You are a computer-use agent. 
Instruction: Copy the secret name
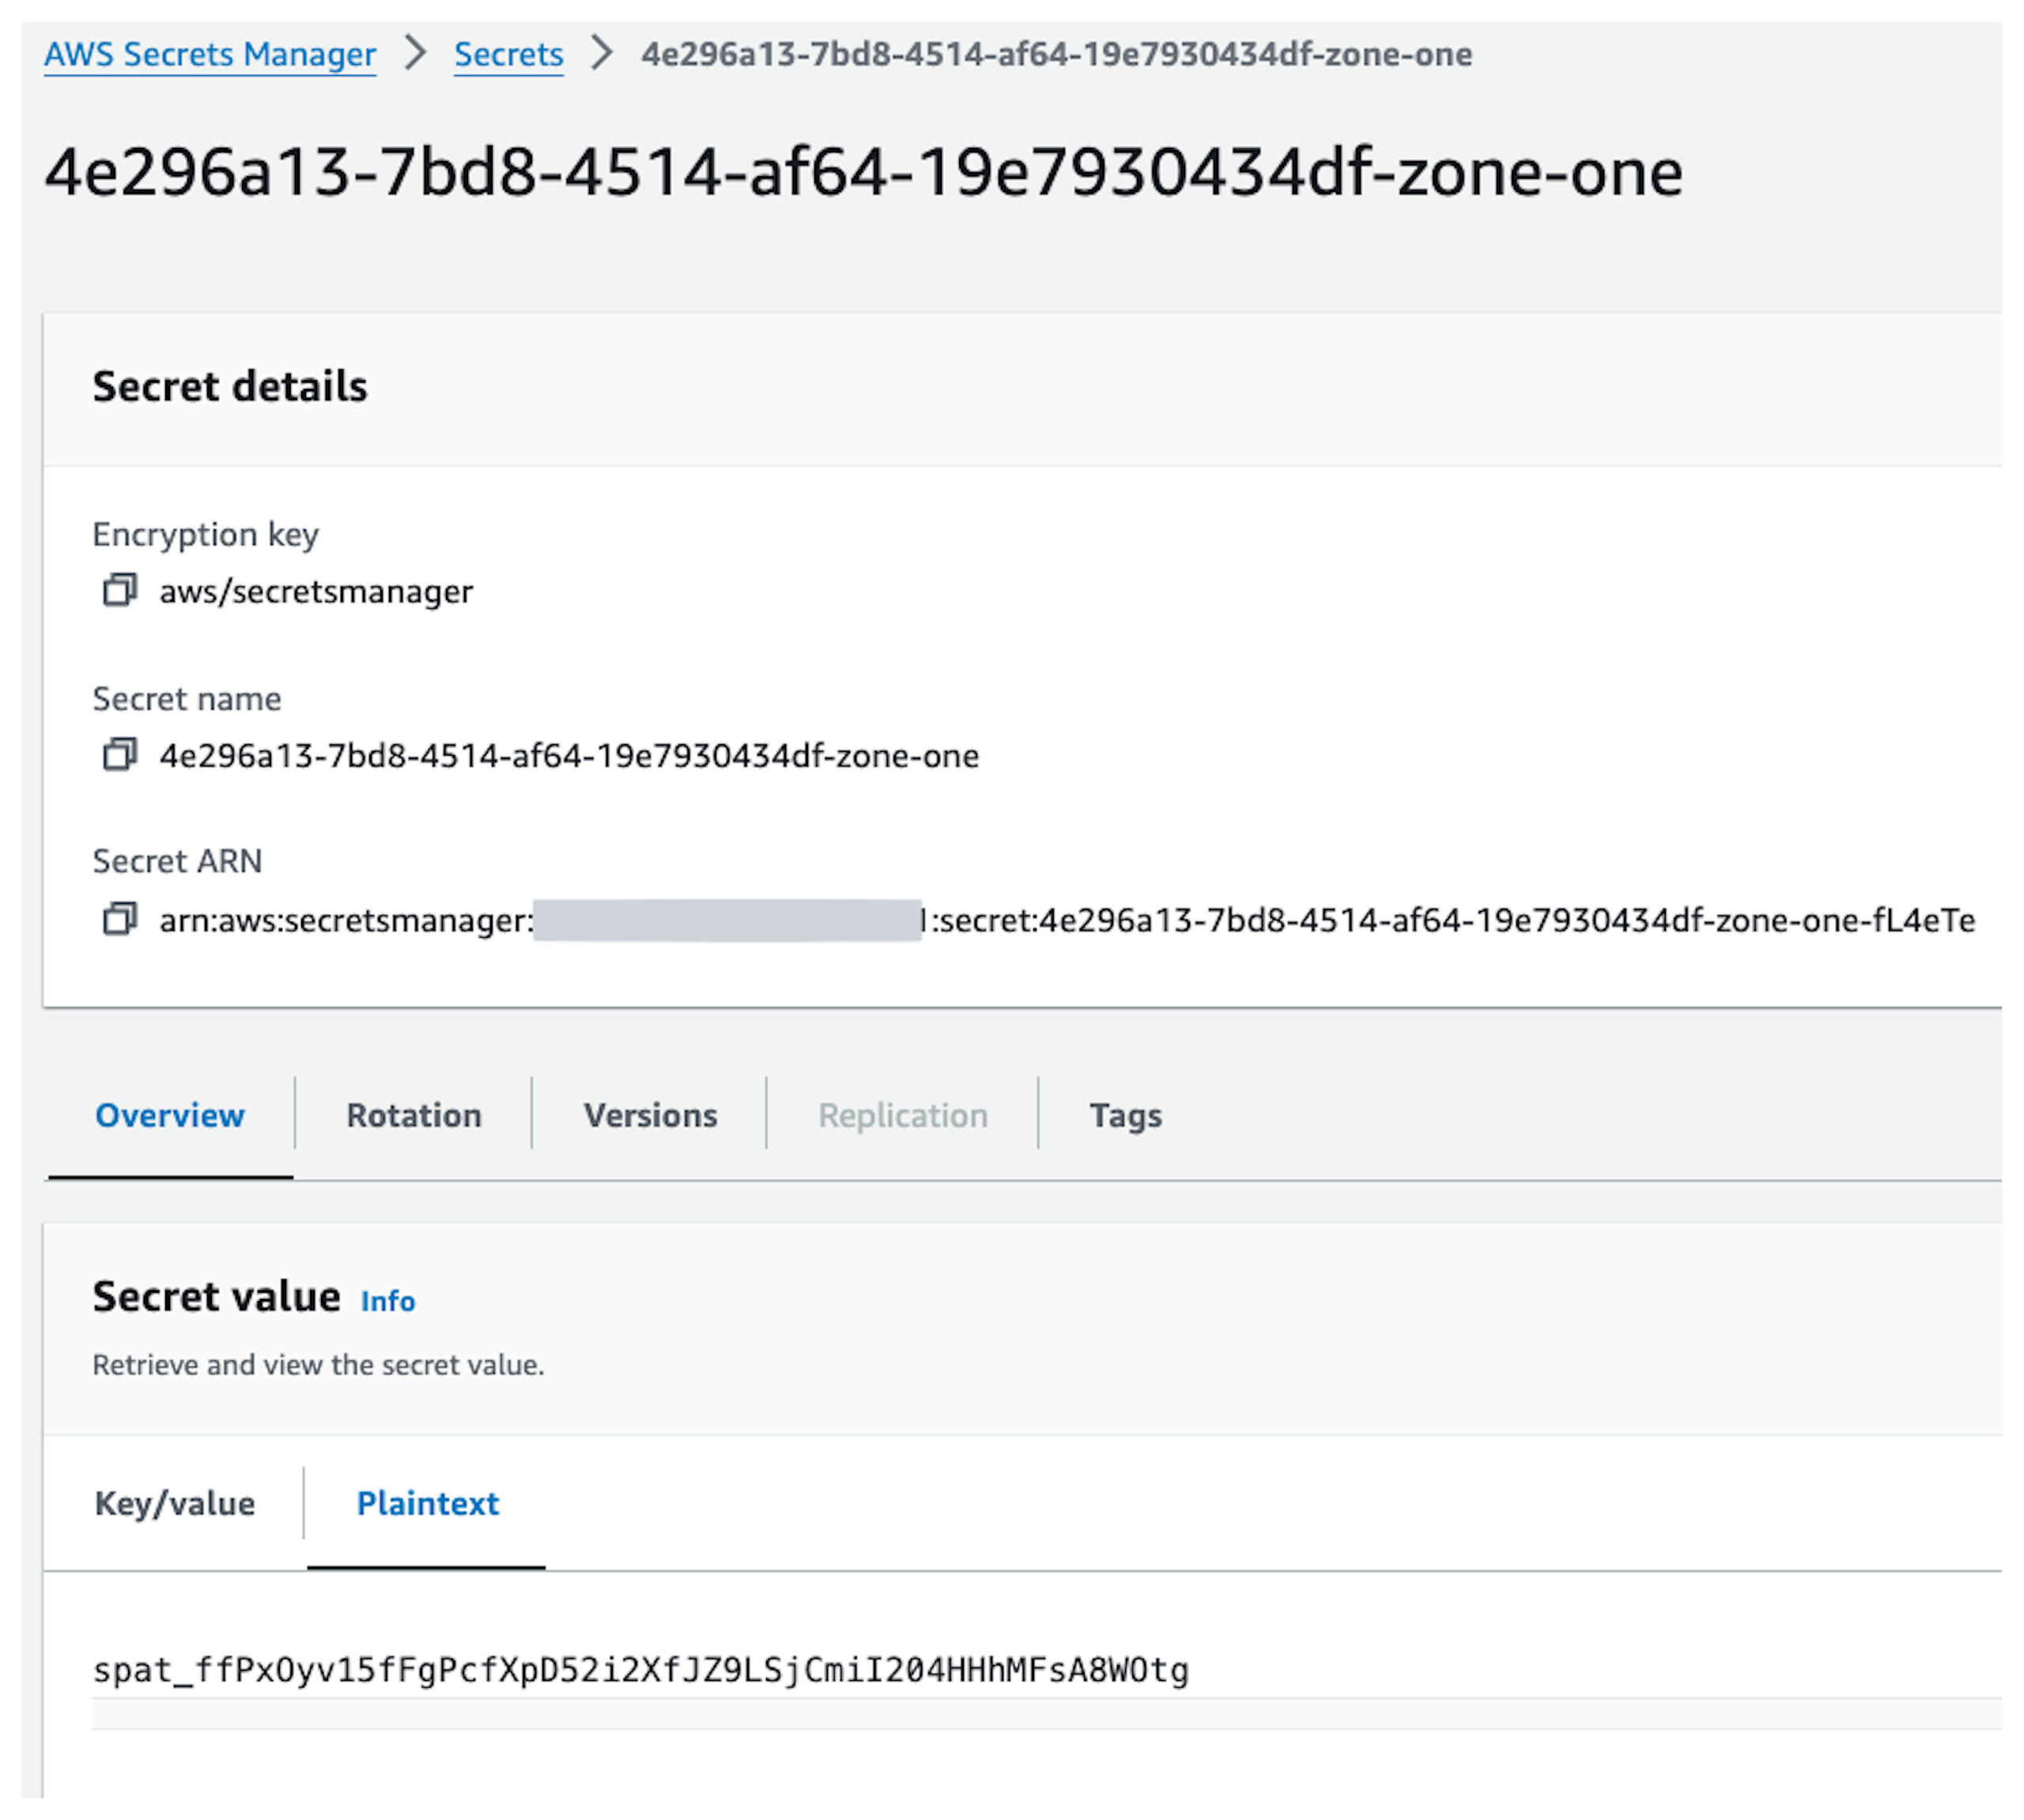[x=119, y=754]
